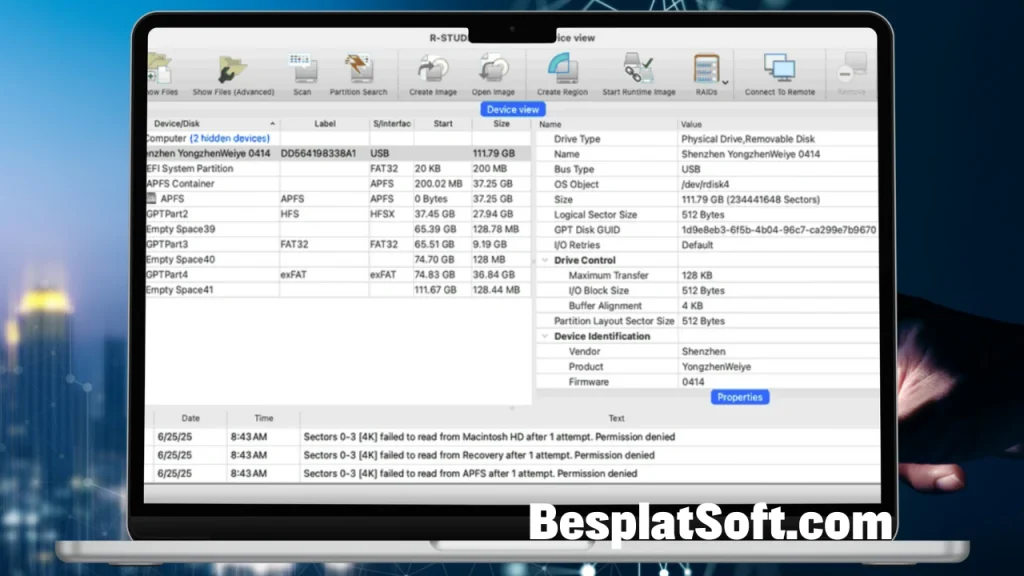Open the RAIDs dropdown arrow
Image resolution: width=1024 pixels, height=576 pixels.
(725, 82)
